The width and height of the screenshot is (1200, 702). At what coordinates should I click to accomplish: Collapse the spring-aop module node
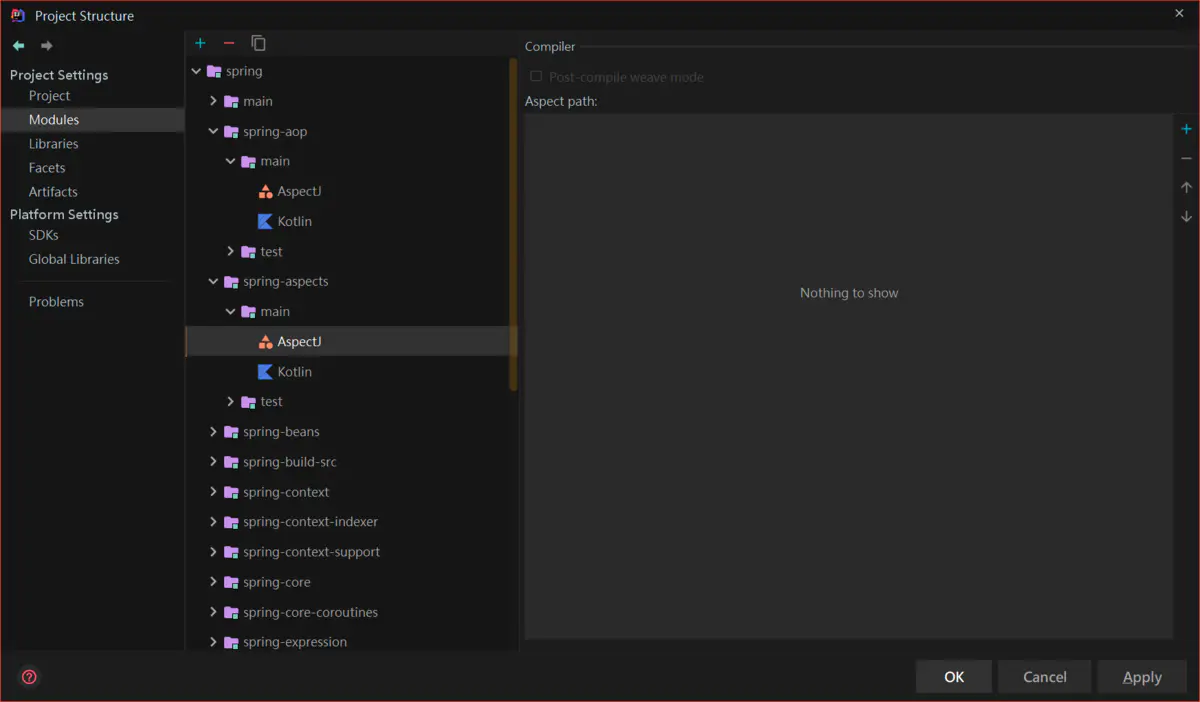pos(213,131)
